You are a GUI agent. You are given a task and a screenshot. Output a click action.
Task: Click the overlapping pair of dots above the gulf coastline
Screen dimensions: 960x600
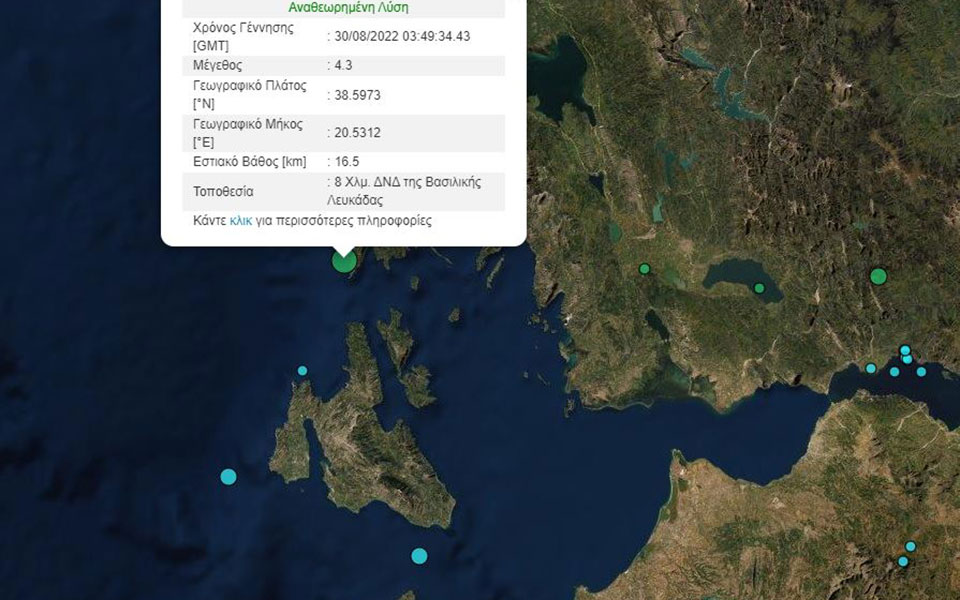coord(906,356)
